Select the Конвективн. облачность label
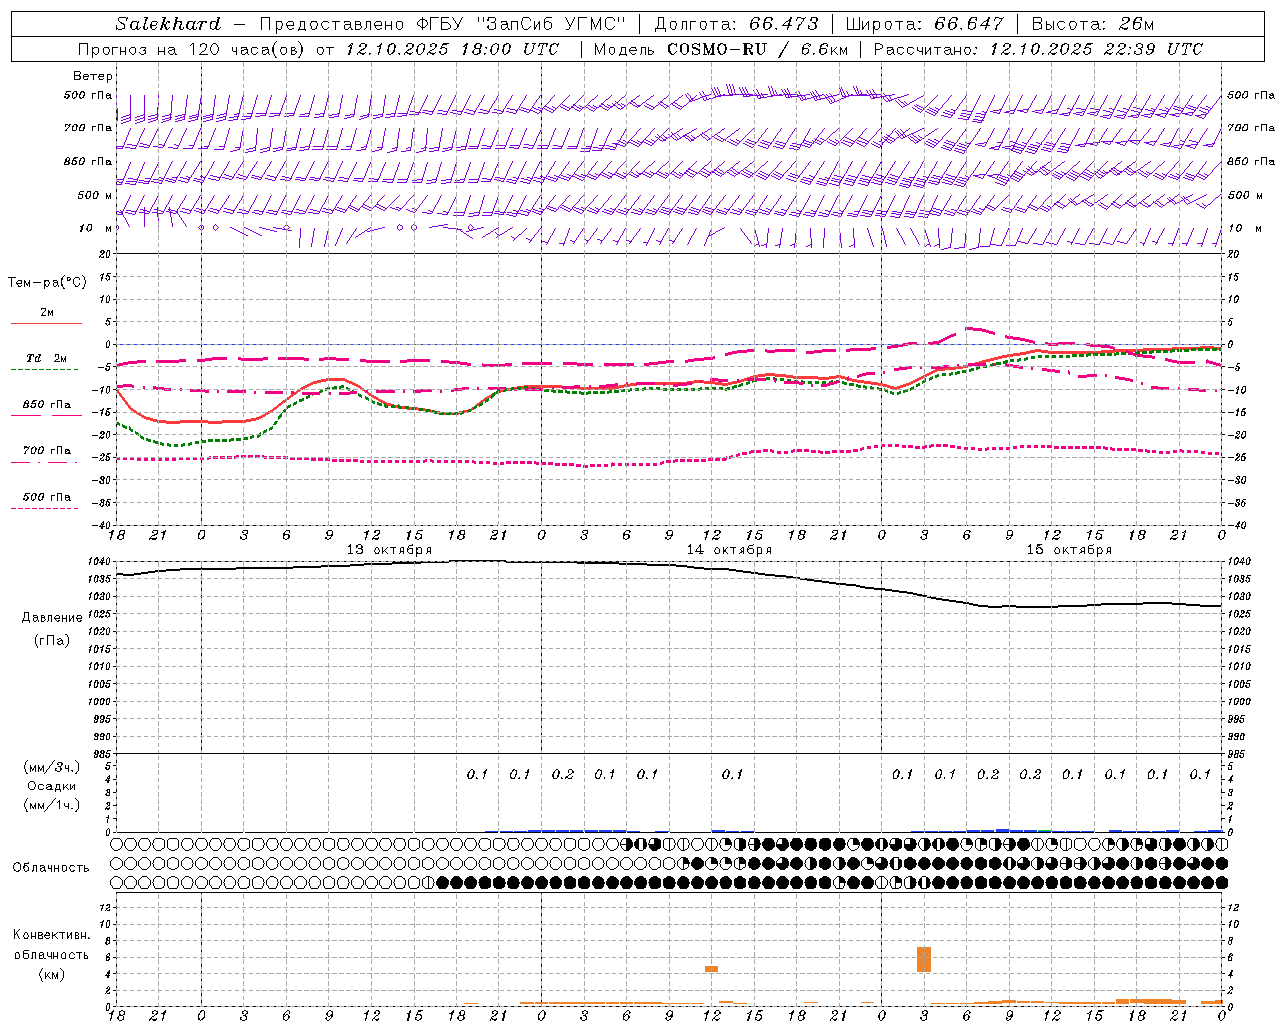The width and height of the screenshot is (1280, 1024). (x=51, y=945)
